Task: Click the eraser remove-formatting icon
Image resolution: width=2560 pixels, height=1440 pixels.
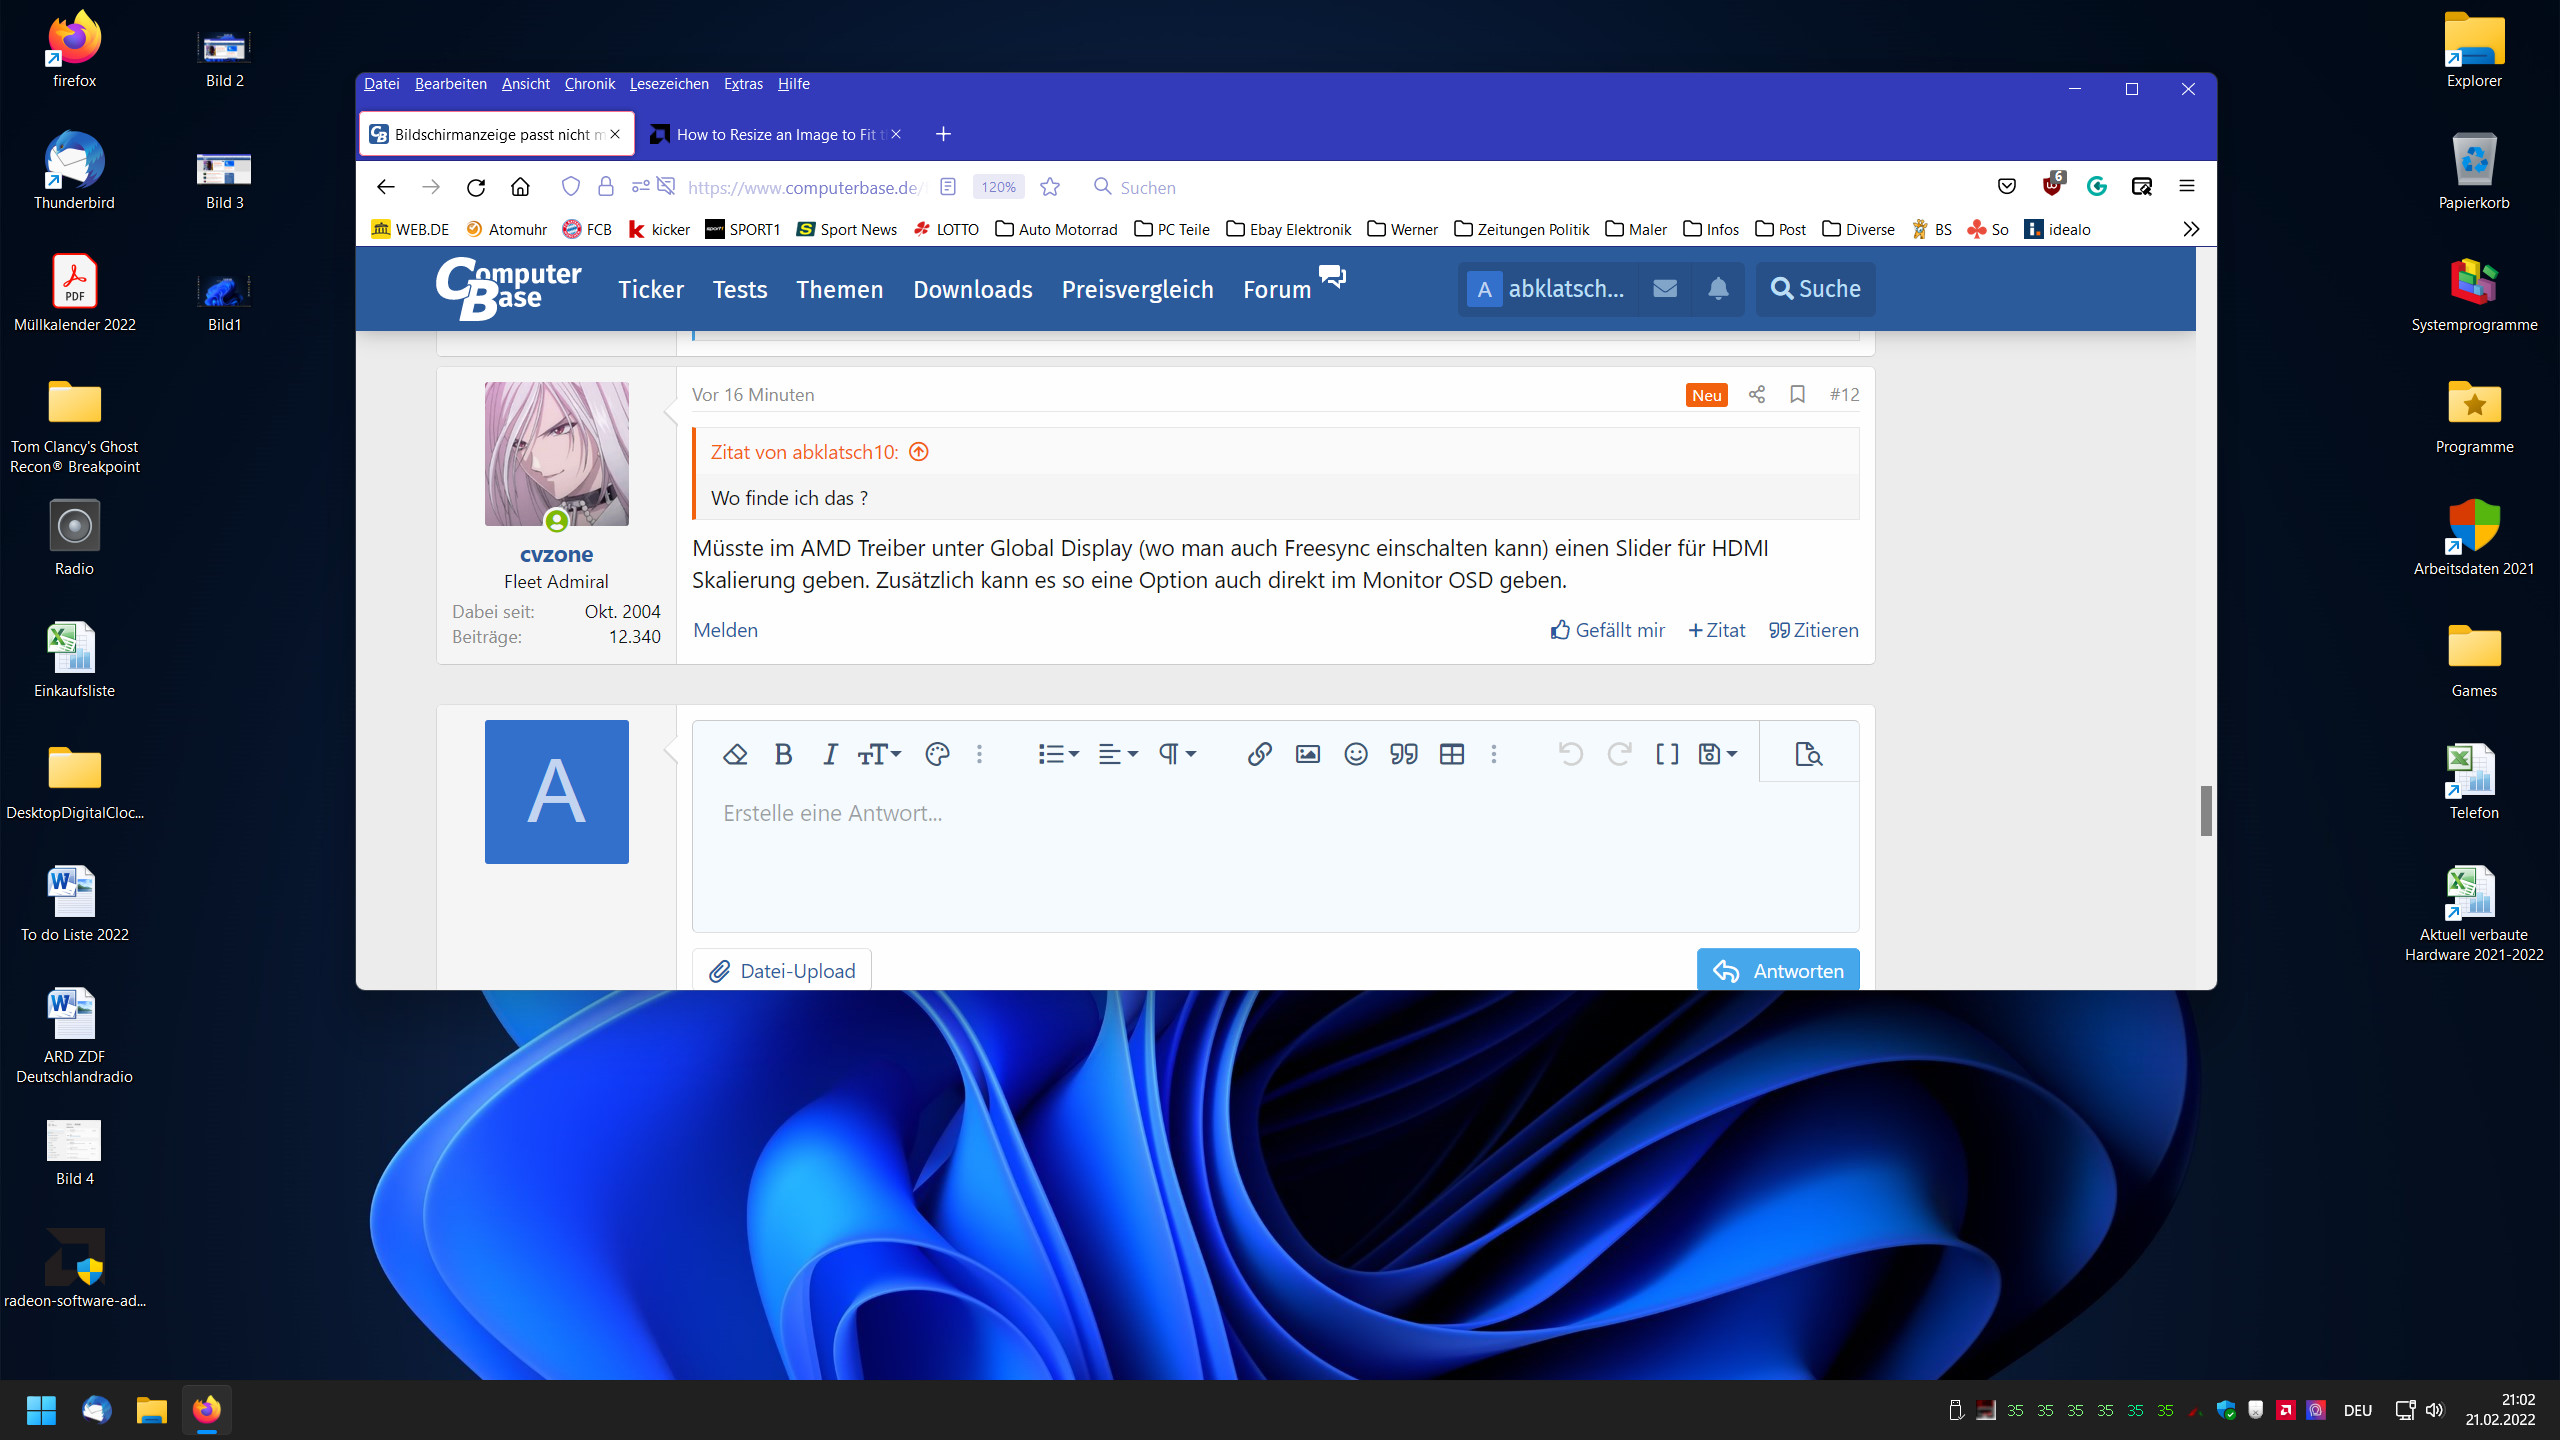Action: (x=735, y=754)
